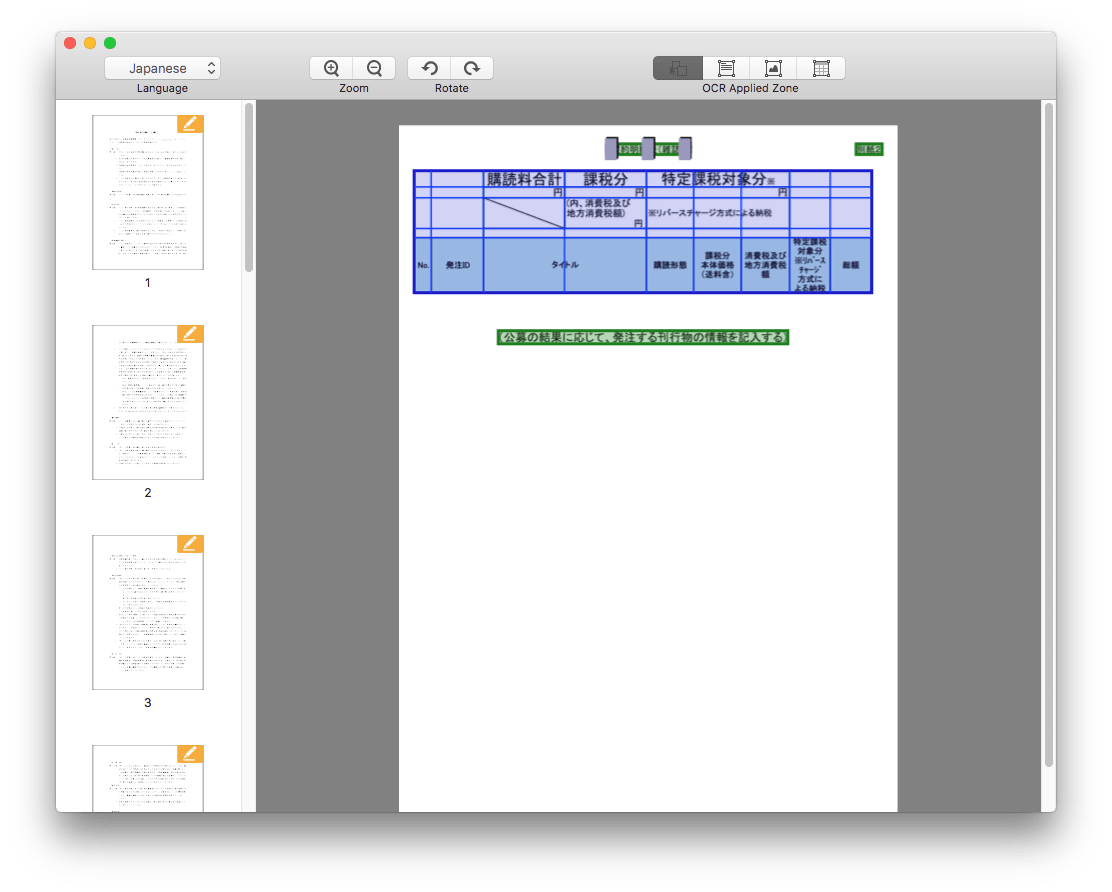The height and width of the screenshot is (892, 1112).
Task: Choose the picture zone tool
Action: pos(773,68)
